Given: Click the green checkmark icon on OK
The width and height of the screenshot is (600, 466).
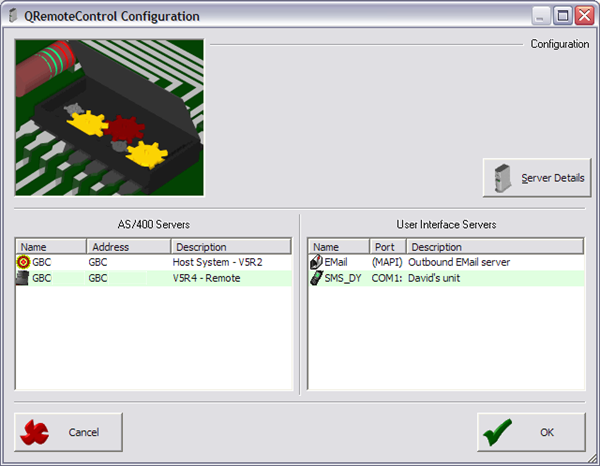Looking at the screenshot, I should 498,432.
